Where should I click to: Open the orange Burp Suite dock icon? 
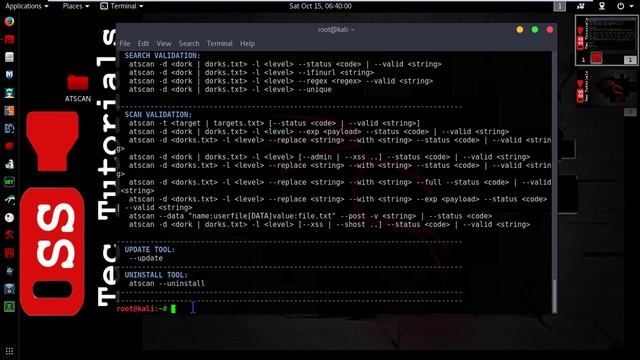coord(9,111)
